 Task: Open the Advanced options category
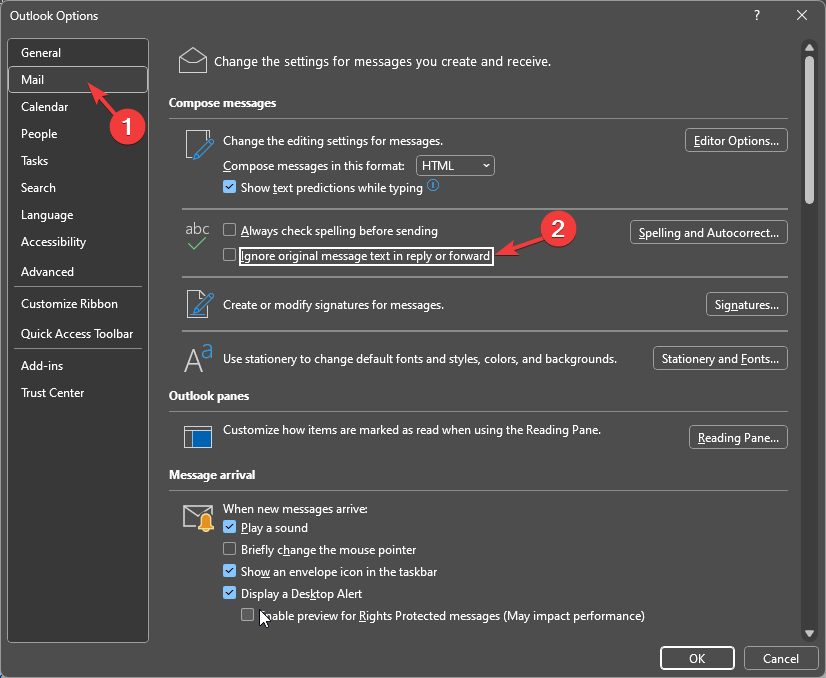click(x=48, y=272)
